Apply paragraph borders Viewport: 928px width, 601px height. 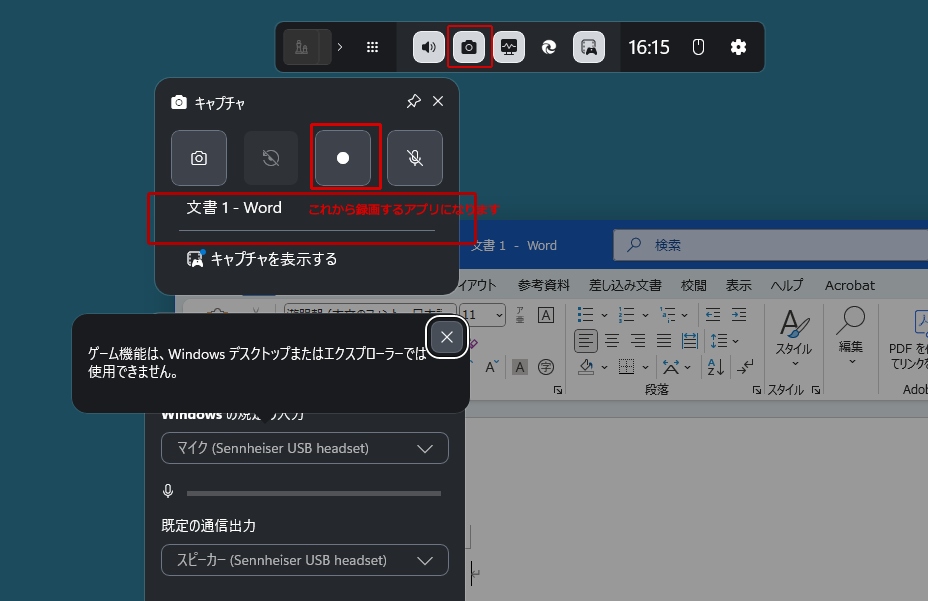(626, 367)
